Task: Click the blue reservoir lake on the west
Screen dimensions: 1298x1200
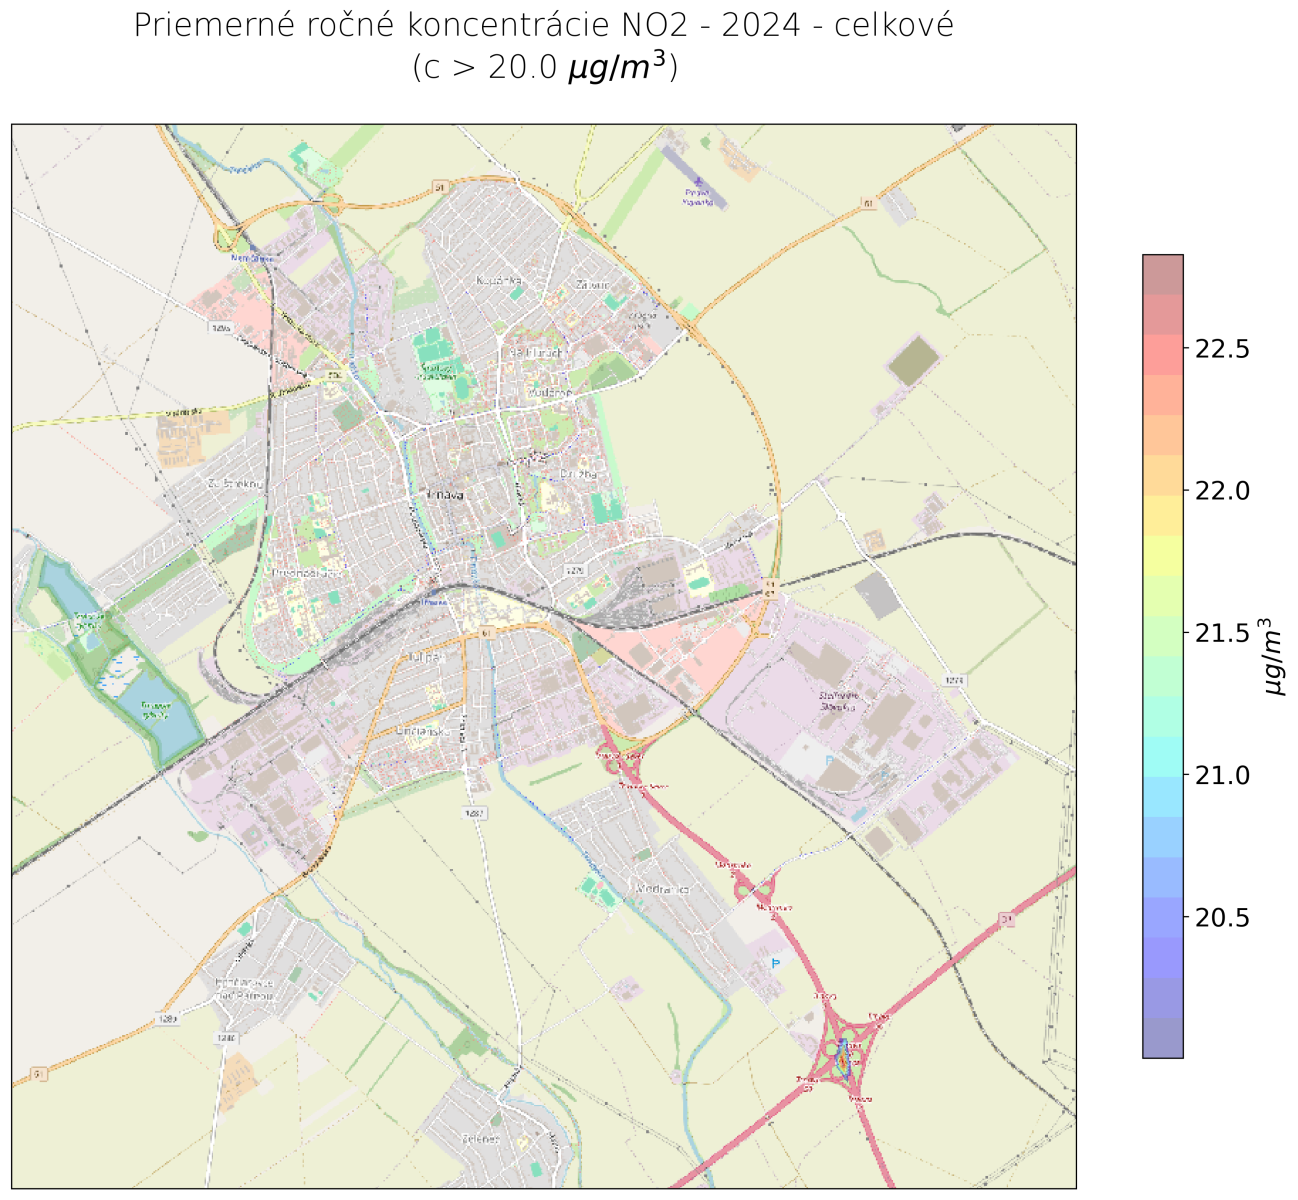Action: coord(160,715)
